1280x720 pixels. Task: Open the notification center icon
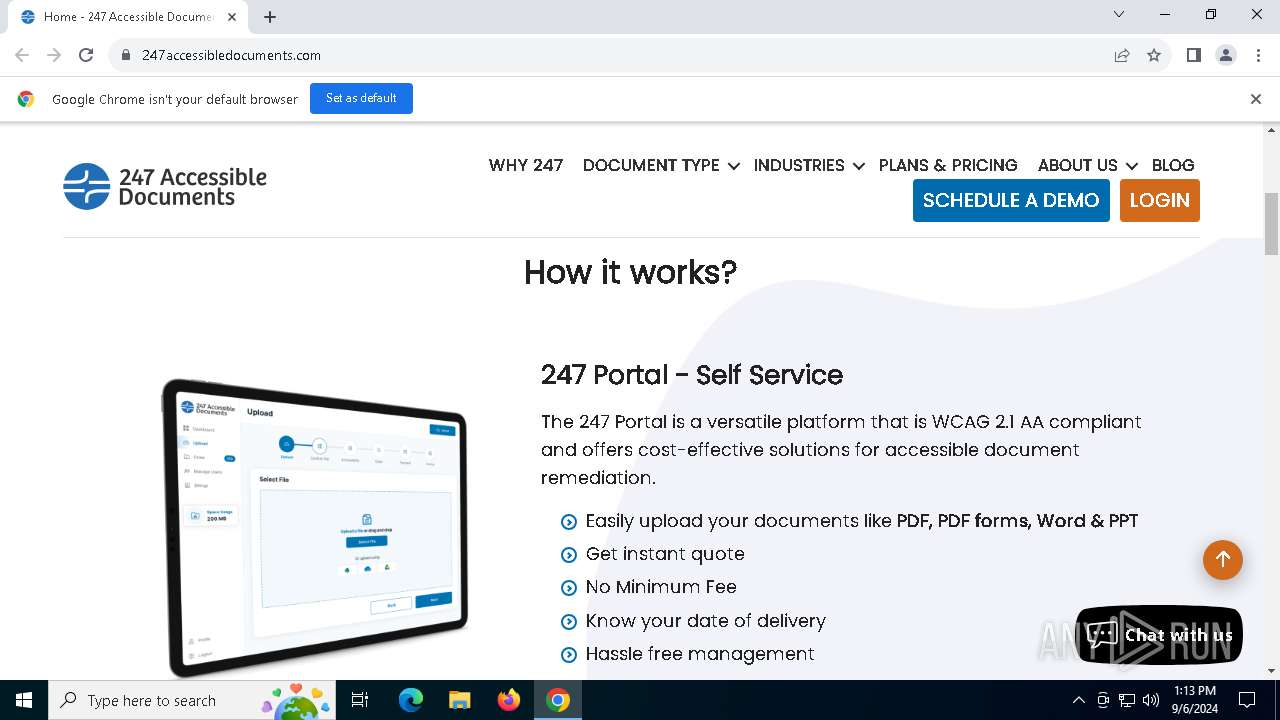pos(1247,700)
